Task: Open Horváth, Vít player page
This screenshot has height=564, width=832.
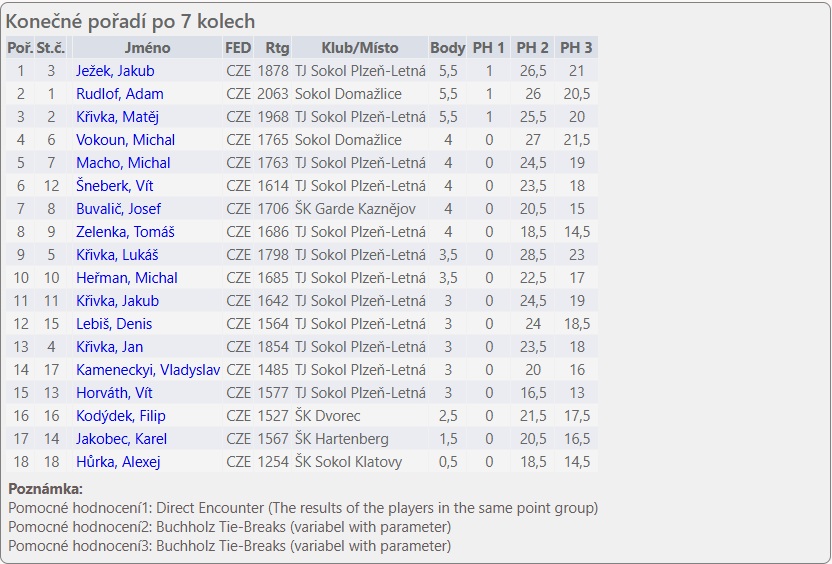Action: pos(114,393)
